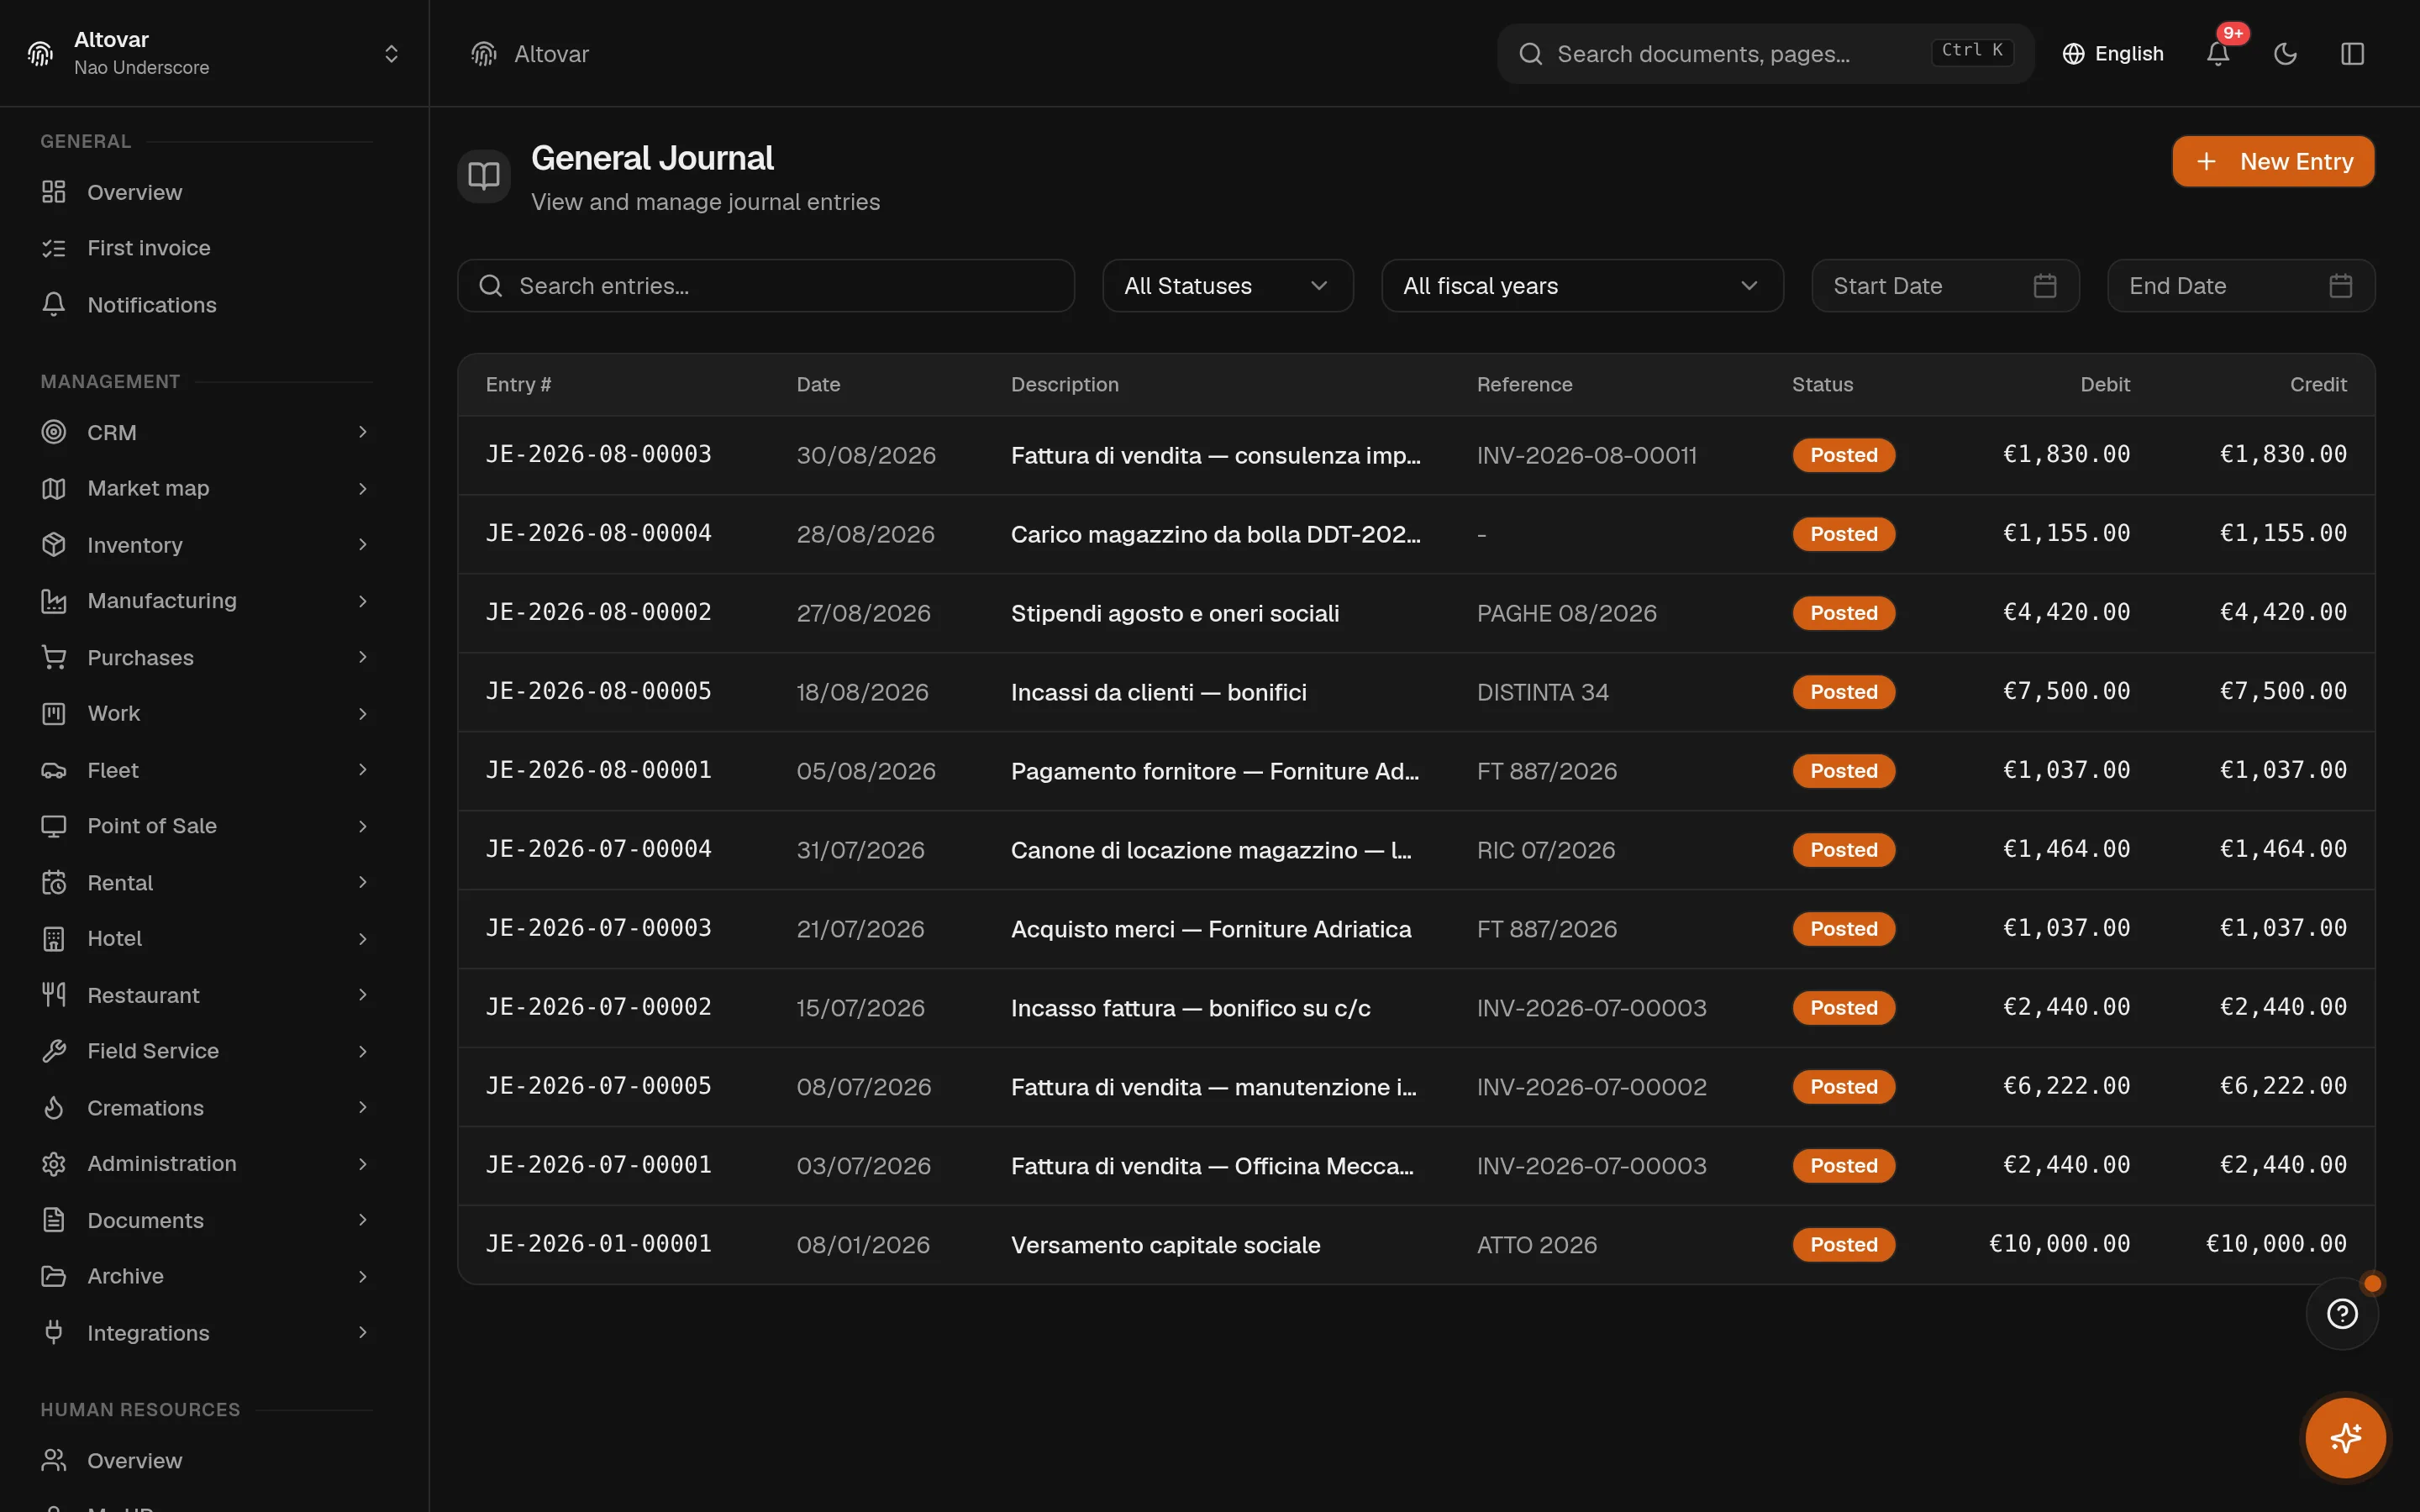Click the Overview grid icon in General
Viewport: 2420px width, 1512px height.
tap(54, 192)
